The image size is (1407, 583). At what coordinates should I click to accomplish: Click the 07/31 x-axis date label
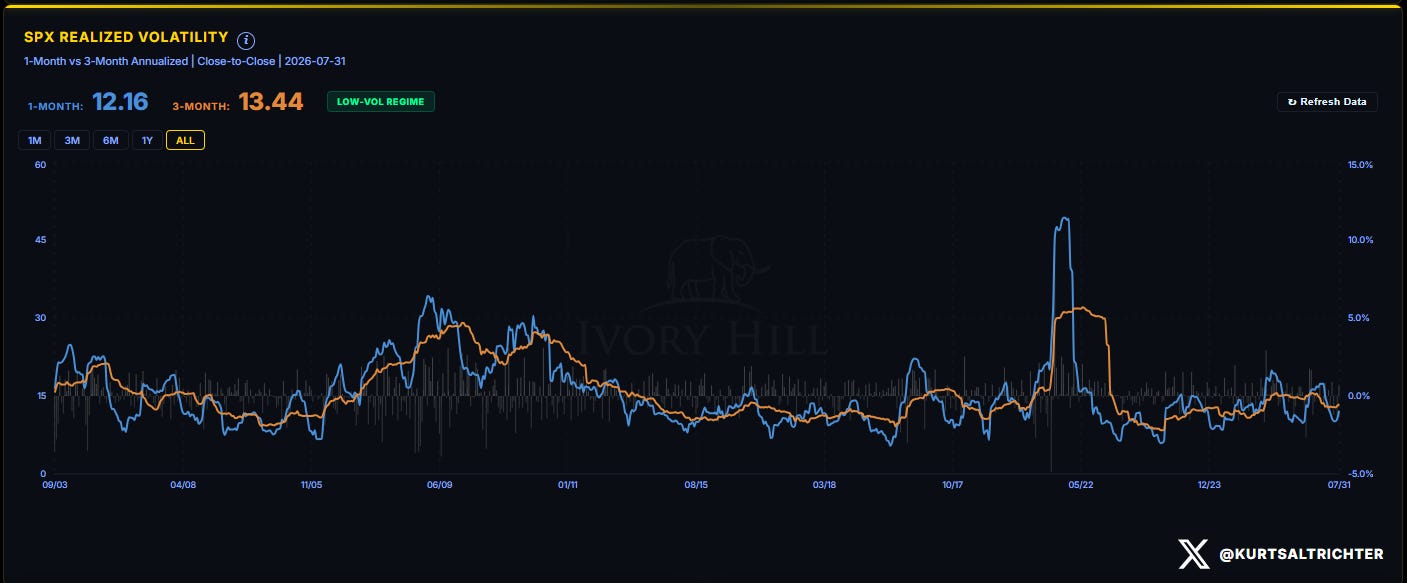(x=1339, y=485)
